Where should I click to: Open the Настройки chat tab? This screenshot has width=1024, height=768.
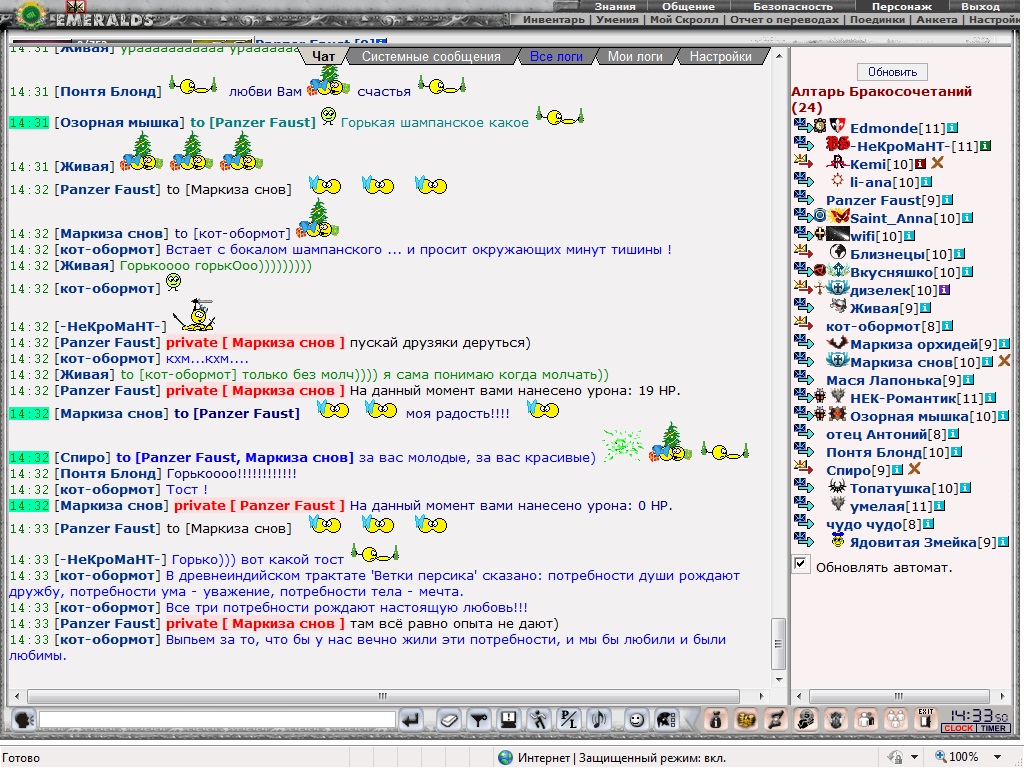[720, 57]
